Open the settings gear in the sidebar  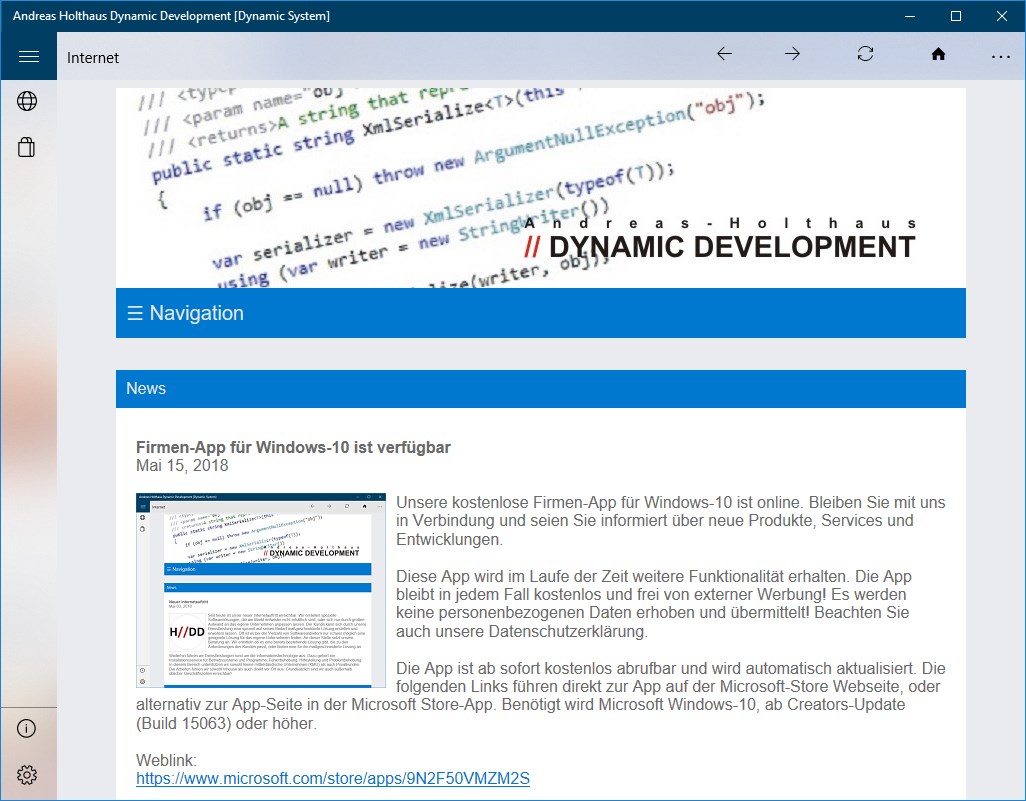pyautogui.click(x=27, y=774)
